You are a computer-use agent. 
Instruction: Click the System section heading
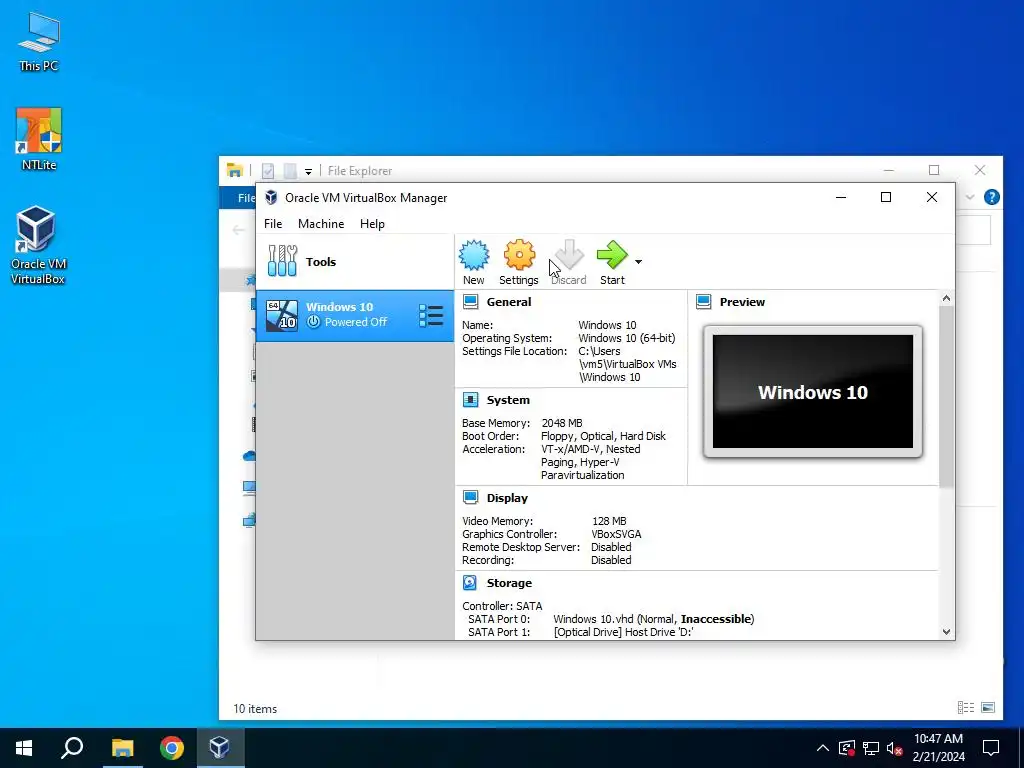coord(508,400)
